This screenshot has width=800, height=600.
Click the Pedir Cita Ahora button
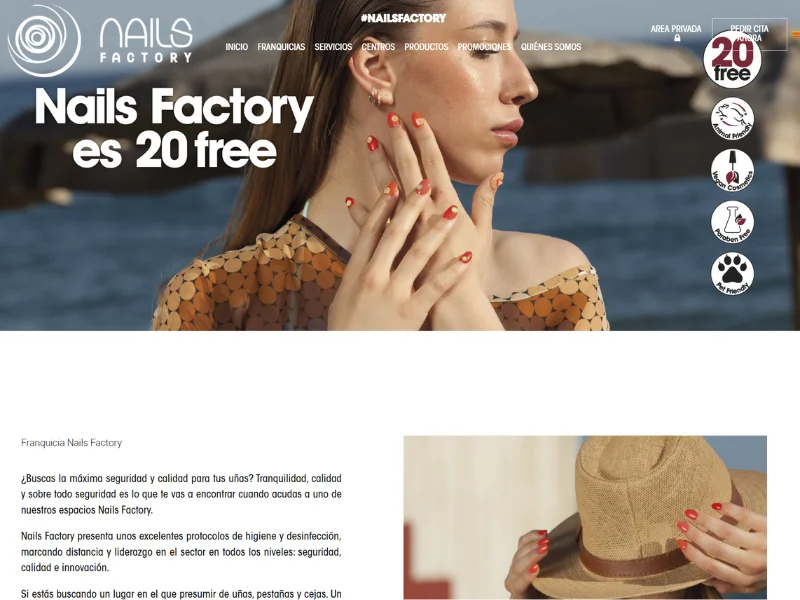(749, 34)
